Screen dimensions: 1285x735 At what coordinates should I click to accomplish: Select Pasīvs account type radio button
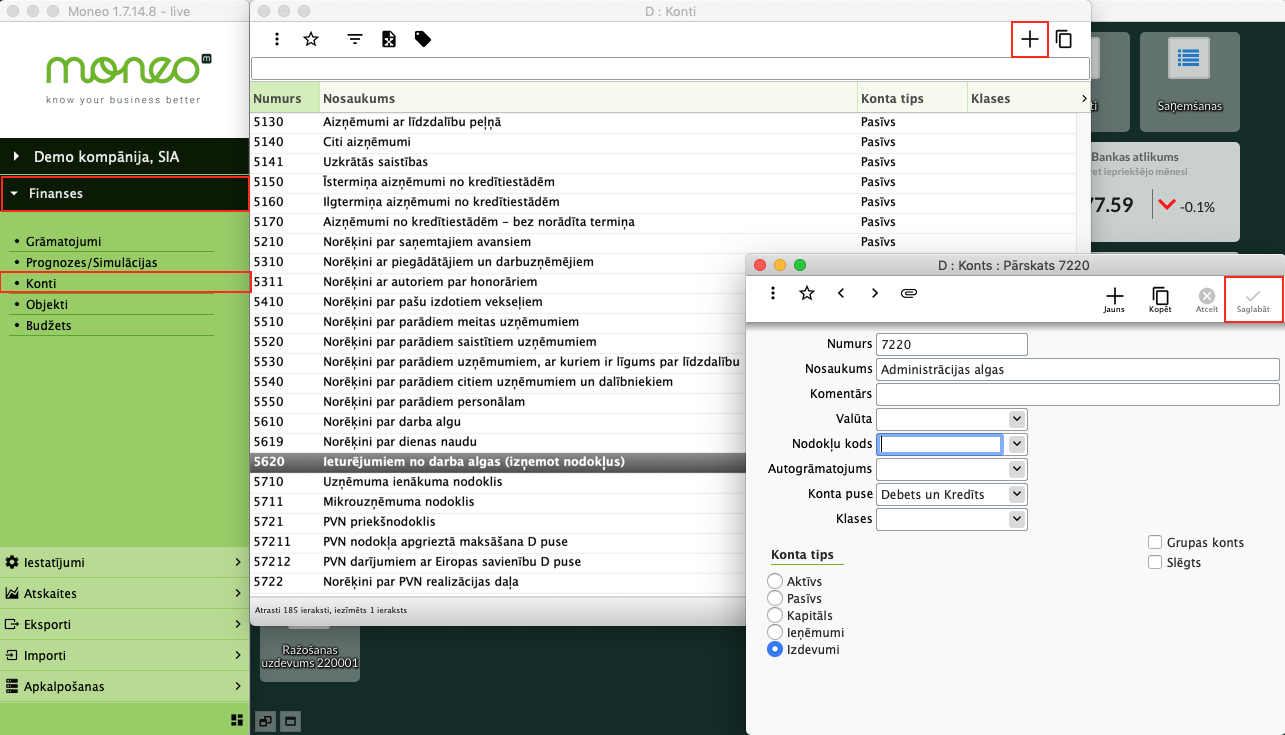pos(774,598)
